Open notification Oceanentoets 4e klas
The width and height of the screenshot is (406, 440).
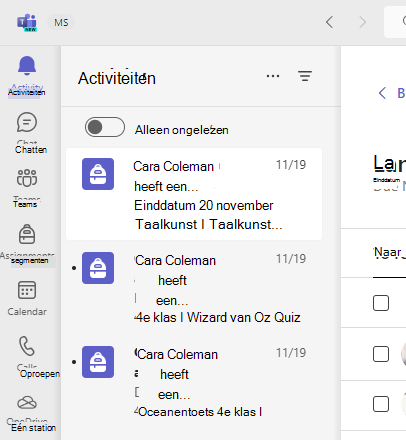point(194,382)
